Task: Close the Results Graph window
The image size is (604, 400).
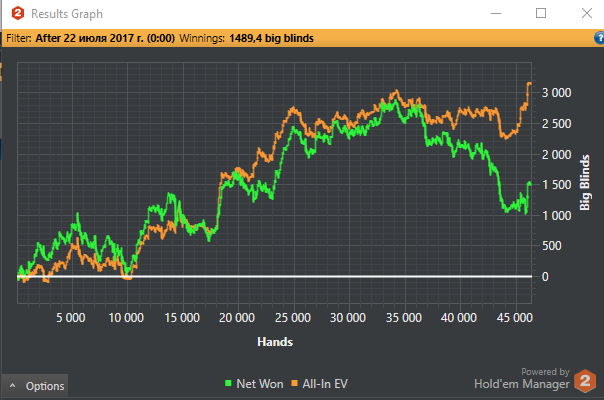Action: (x=587, y=13)
